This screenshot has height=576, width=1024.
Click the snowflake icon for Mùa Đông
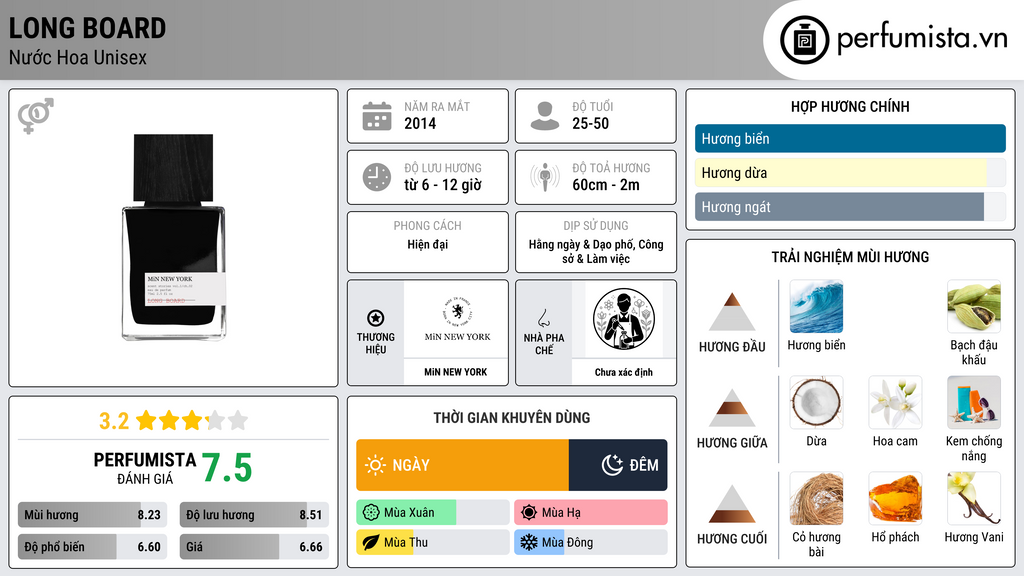pos(529,543)
